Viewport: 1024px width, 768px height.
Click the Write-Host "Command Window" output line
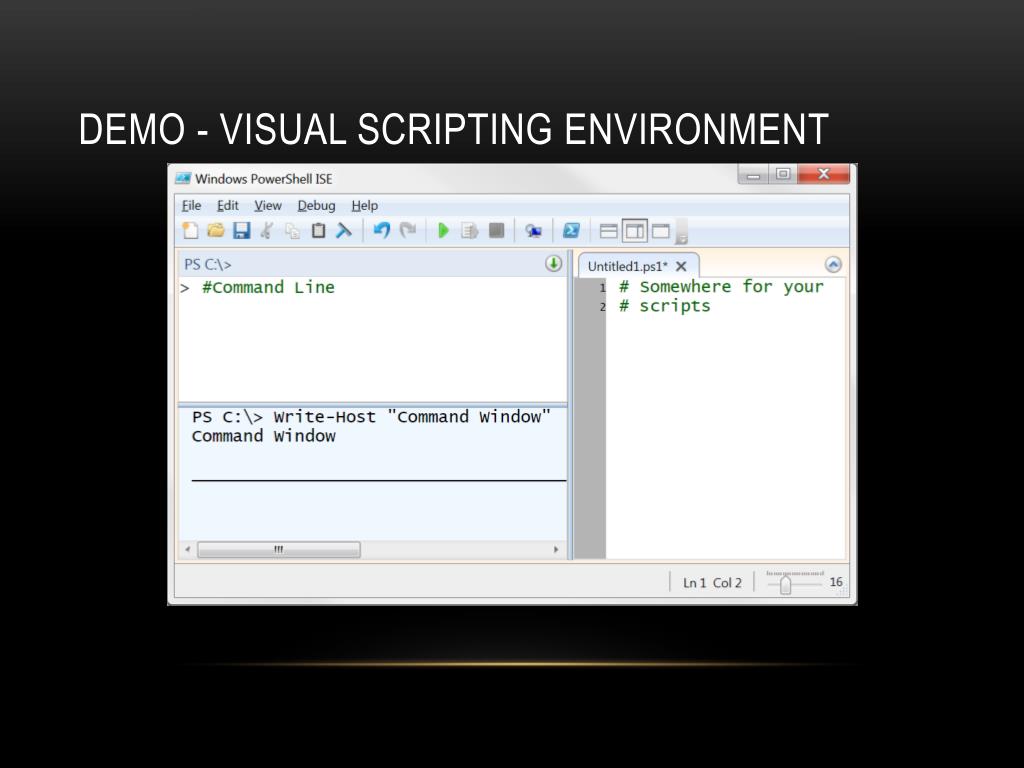[371, 417]
